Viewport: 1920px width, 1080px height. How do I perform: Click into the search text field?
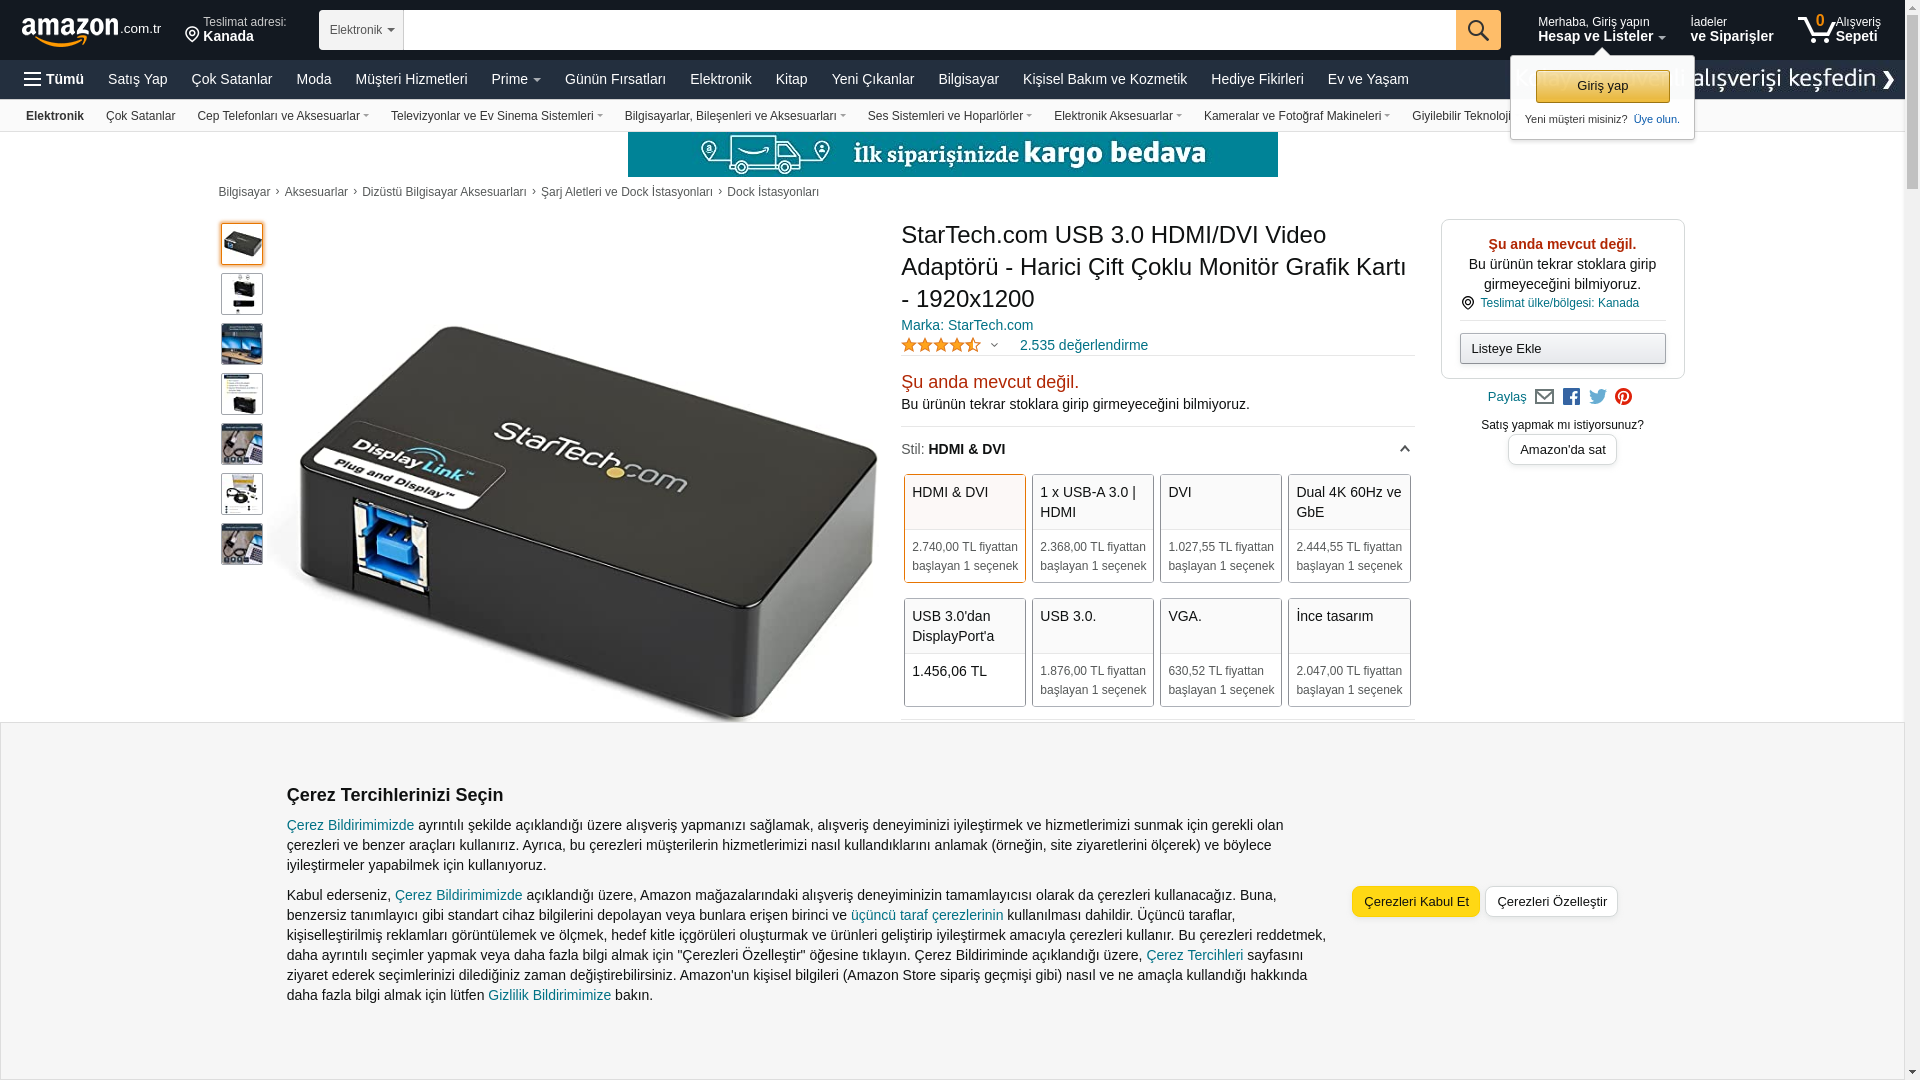[929, 30]
